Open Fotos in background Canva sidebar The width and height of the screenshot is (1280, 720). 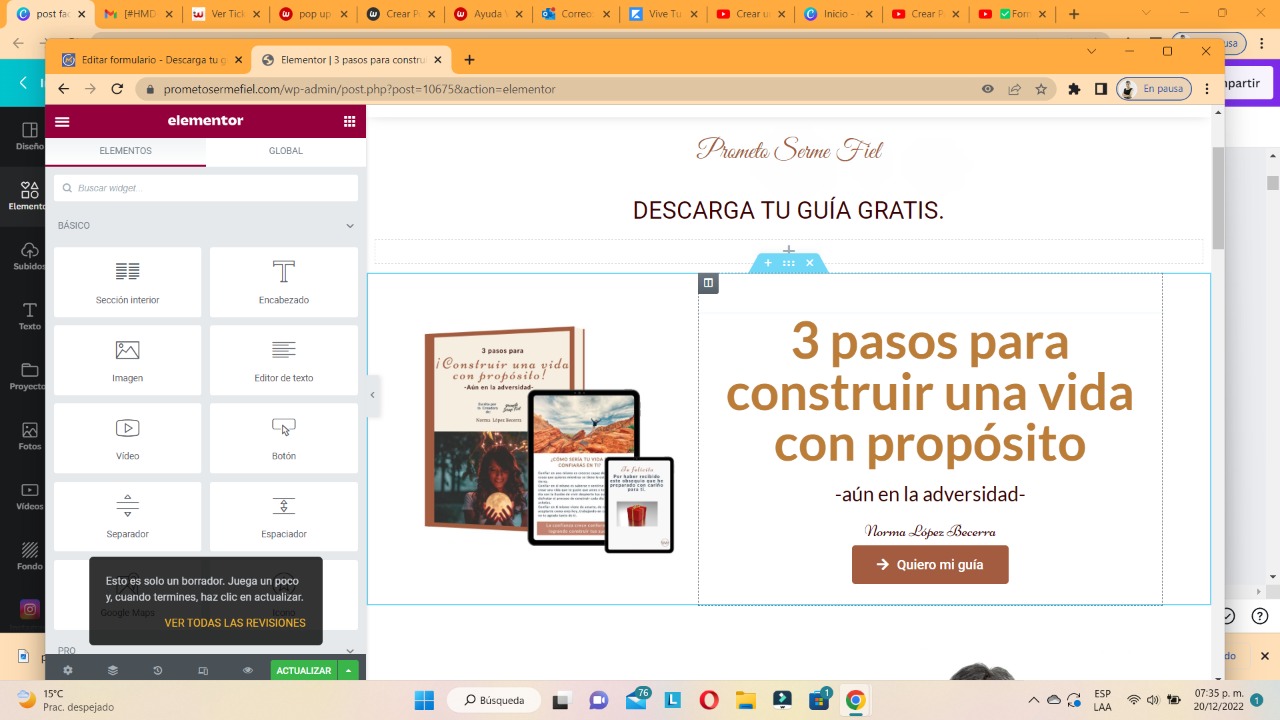[30, 436]
